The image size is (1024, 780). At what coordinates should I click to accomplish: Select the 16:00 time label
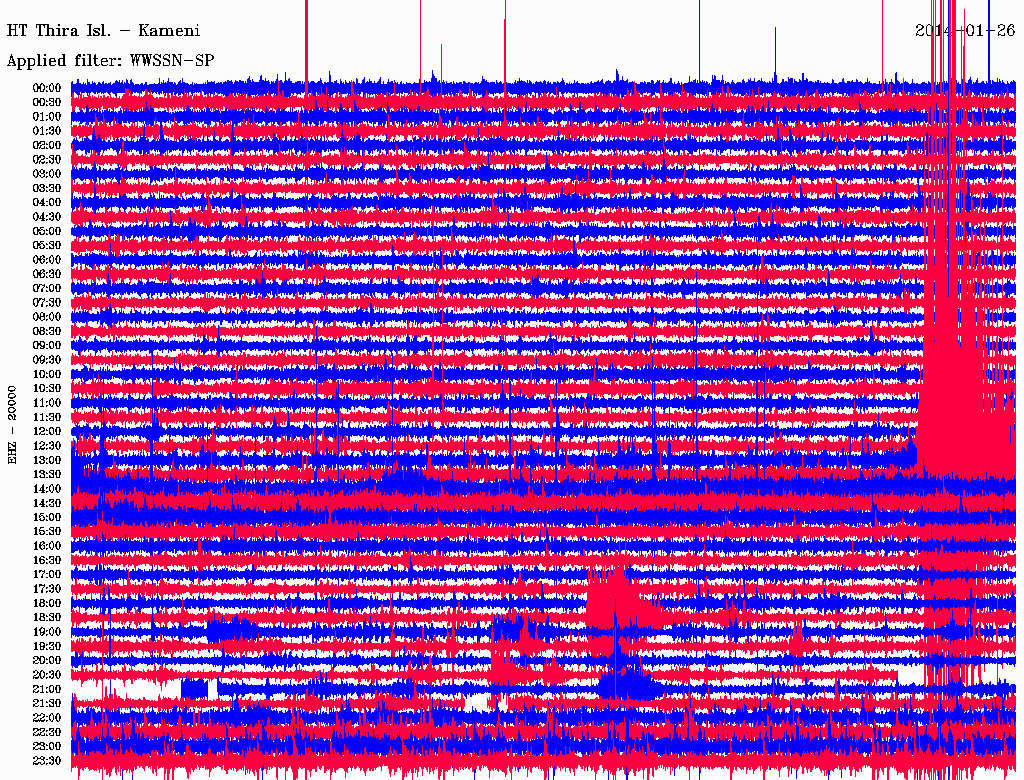[47, 546]
